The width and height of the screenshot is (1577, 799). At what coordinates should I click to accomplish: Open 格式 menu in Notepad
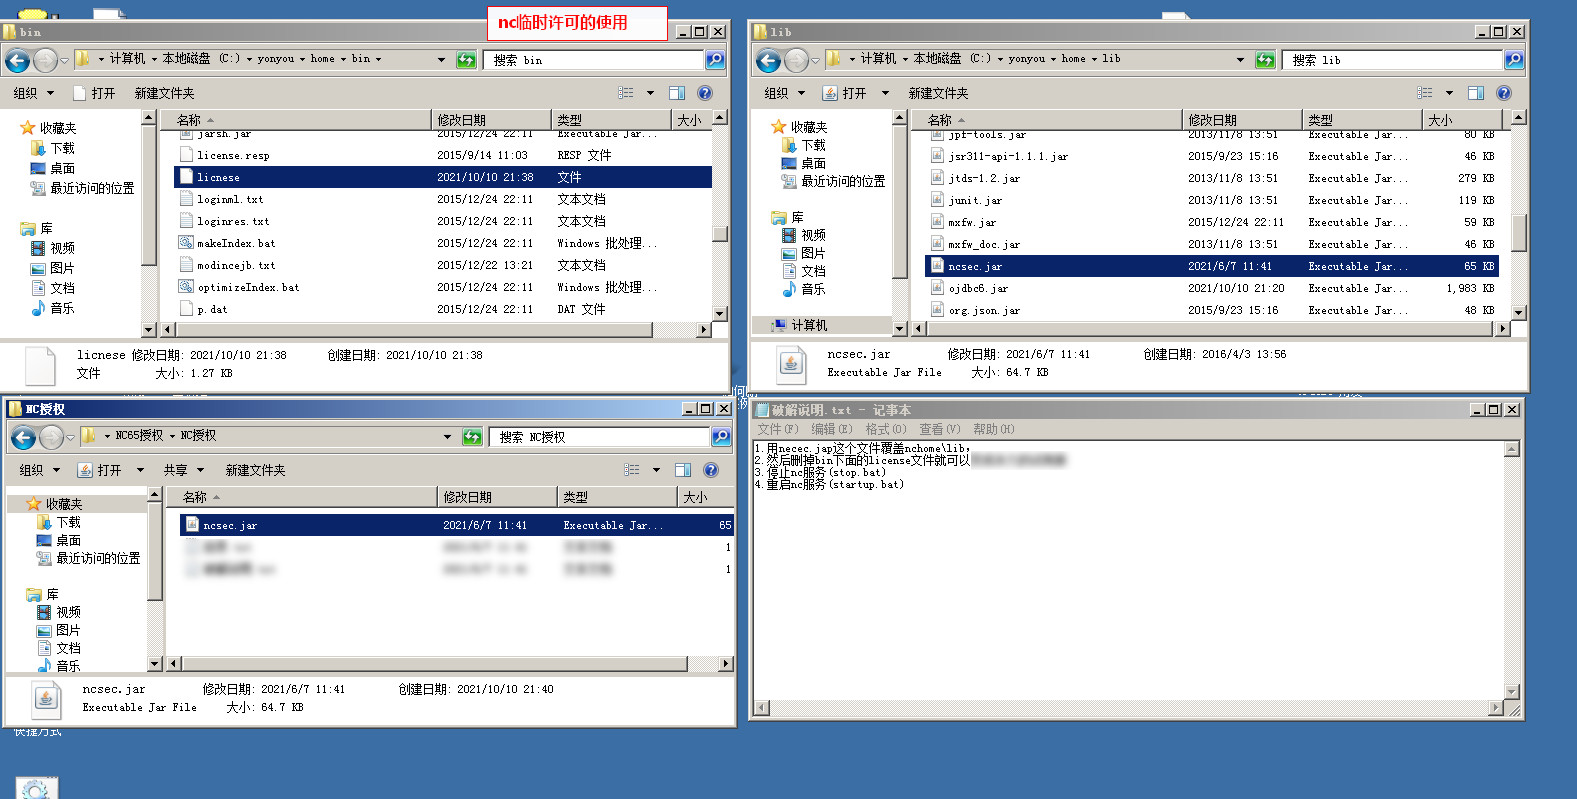tap(885, 429)
